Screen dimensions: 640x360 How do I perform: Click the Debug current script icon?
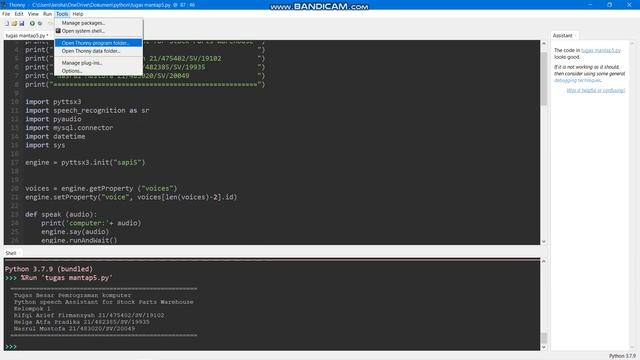pyautogui.click(x=40, y=24)
